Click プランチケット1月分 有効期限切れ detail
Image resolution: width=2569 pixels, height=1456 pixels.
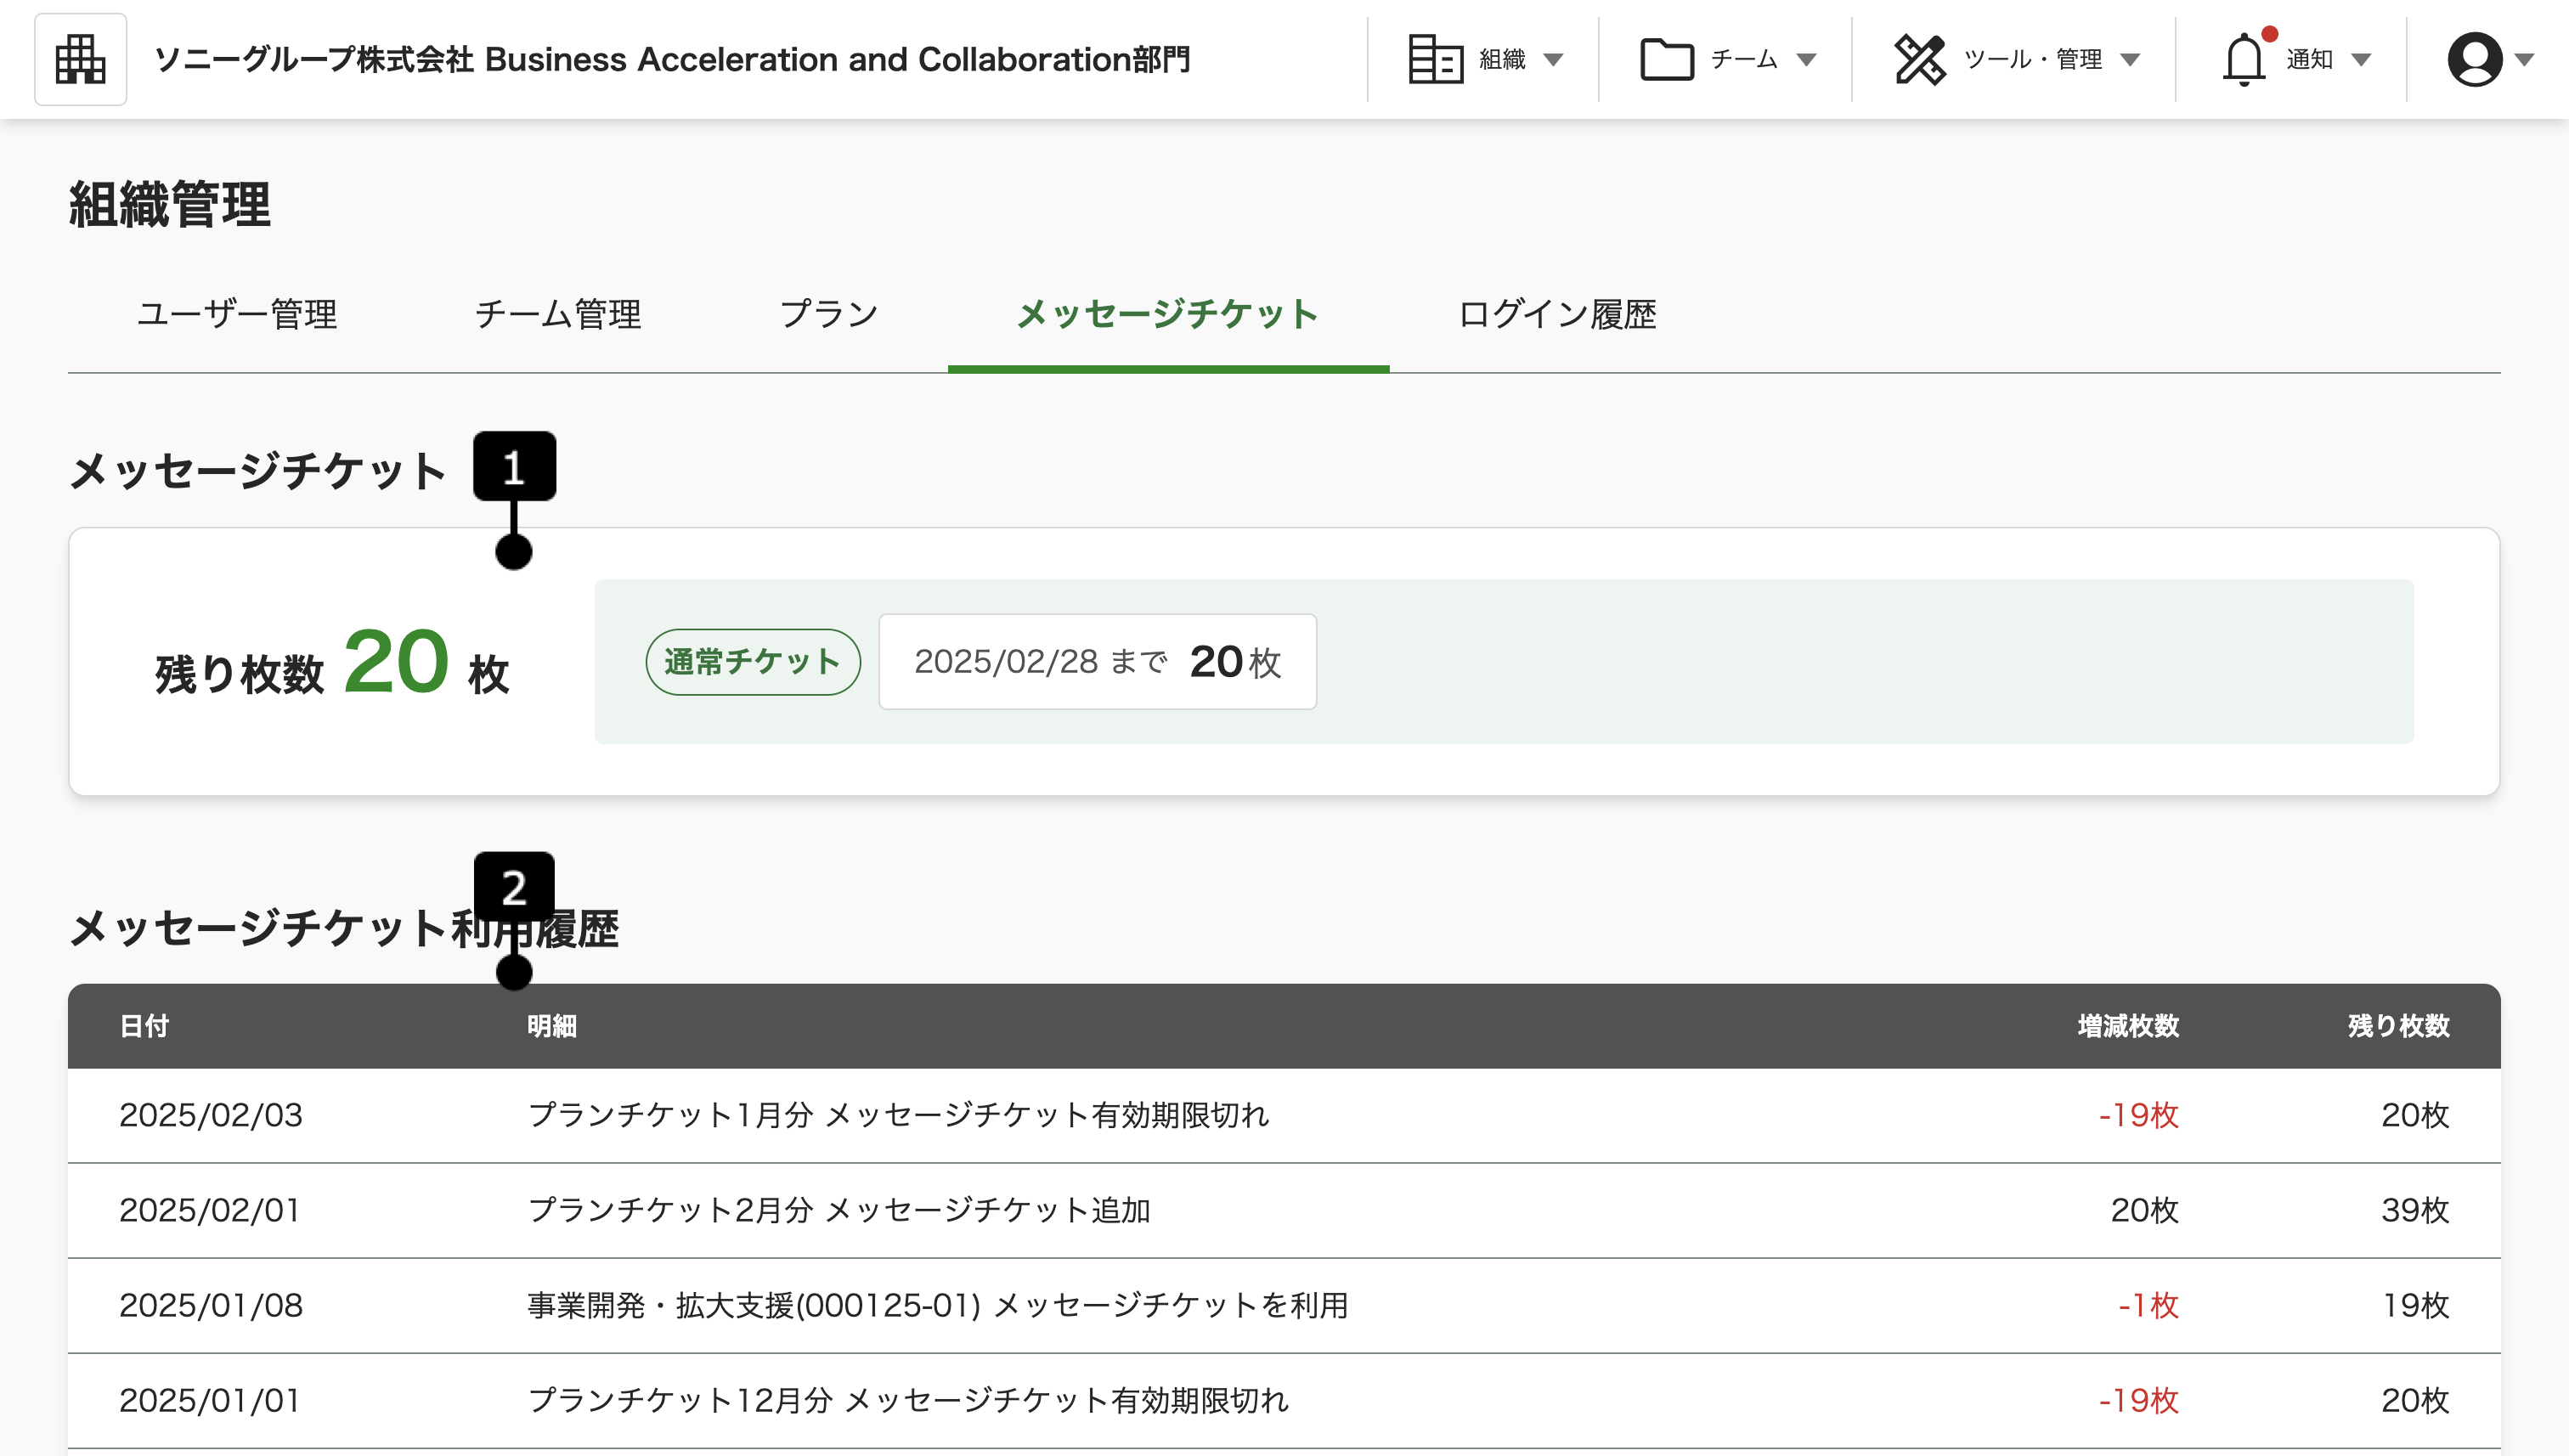[898, 1115]
